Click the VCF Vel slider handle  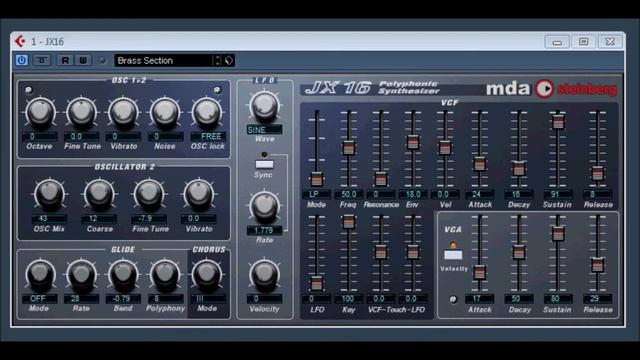(444, 147)
